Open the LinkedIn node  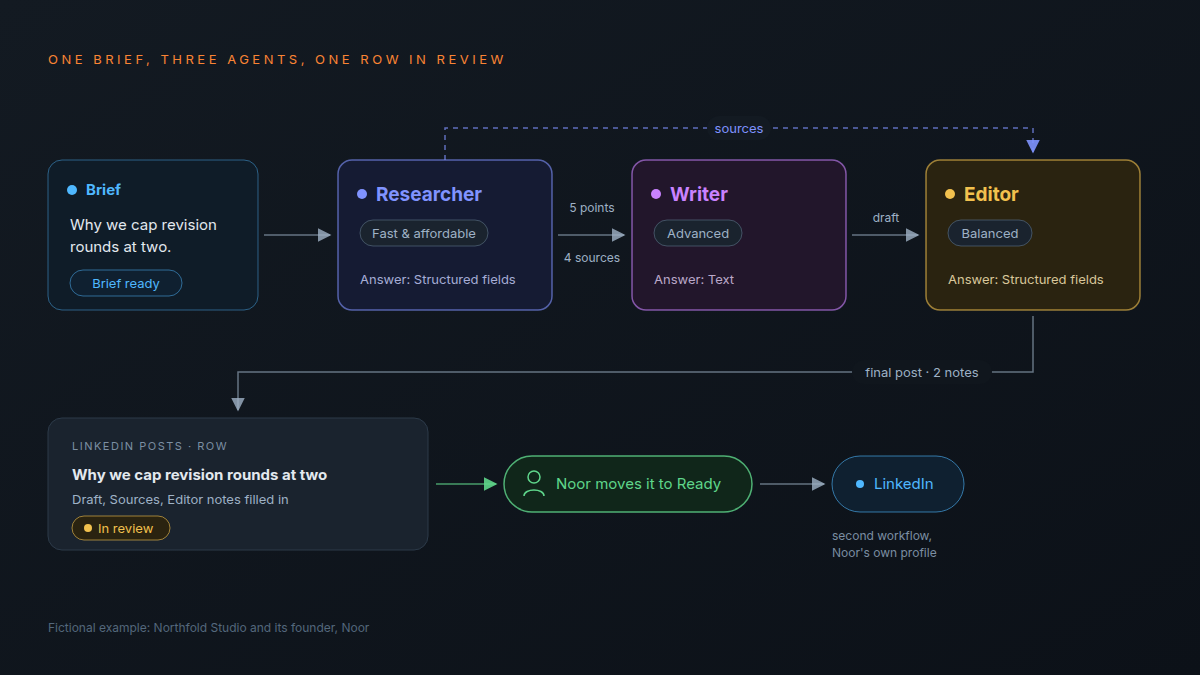pyautogui.click(x=898, y=484)
